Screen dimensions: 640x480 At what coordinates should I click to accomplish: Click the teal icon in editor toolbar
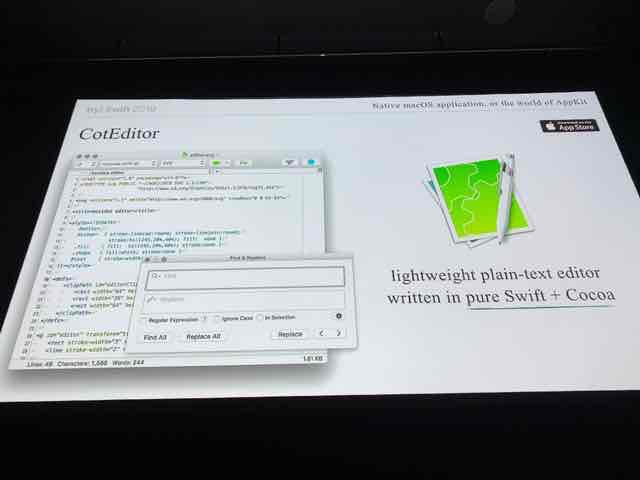tap(311, 162)
